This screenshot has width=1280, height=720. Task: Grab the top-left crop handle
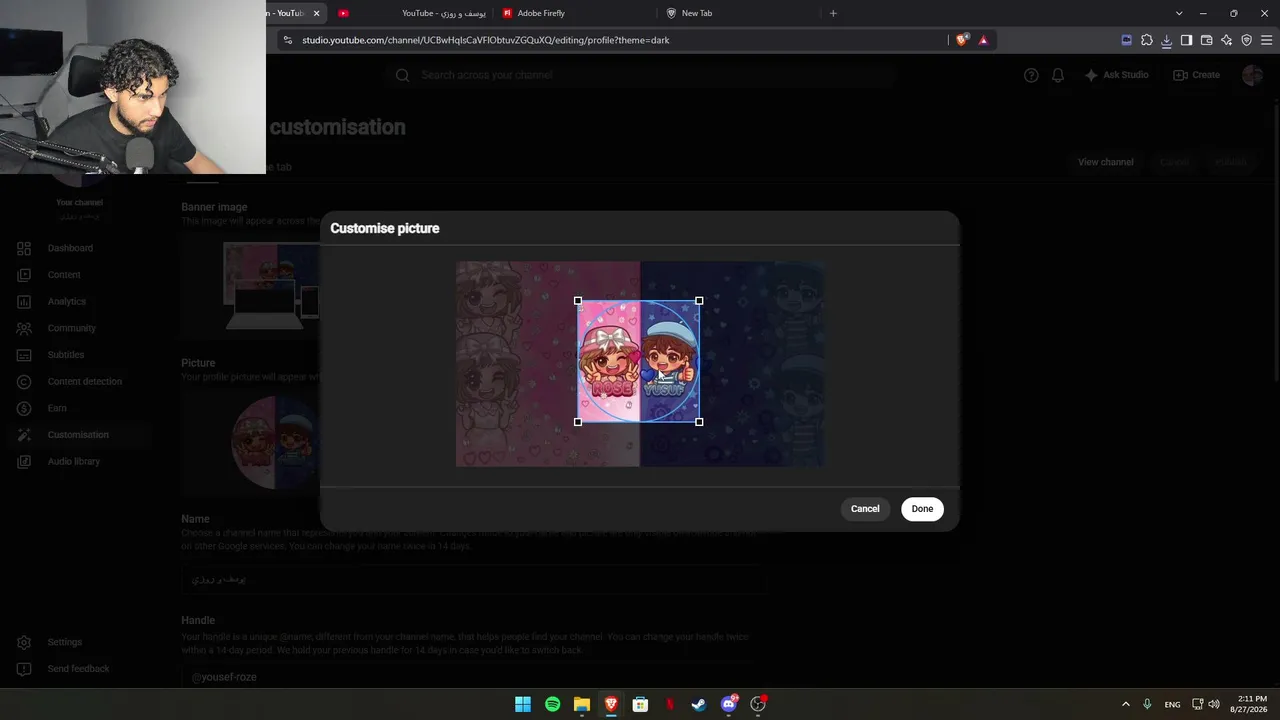click(x=578, y=301)
